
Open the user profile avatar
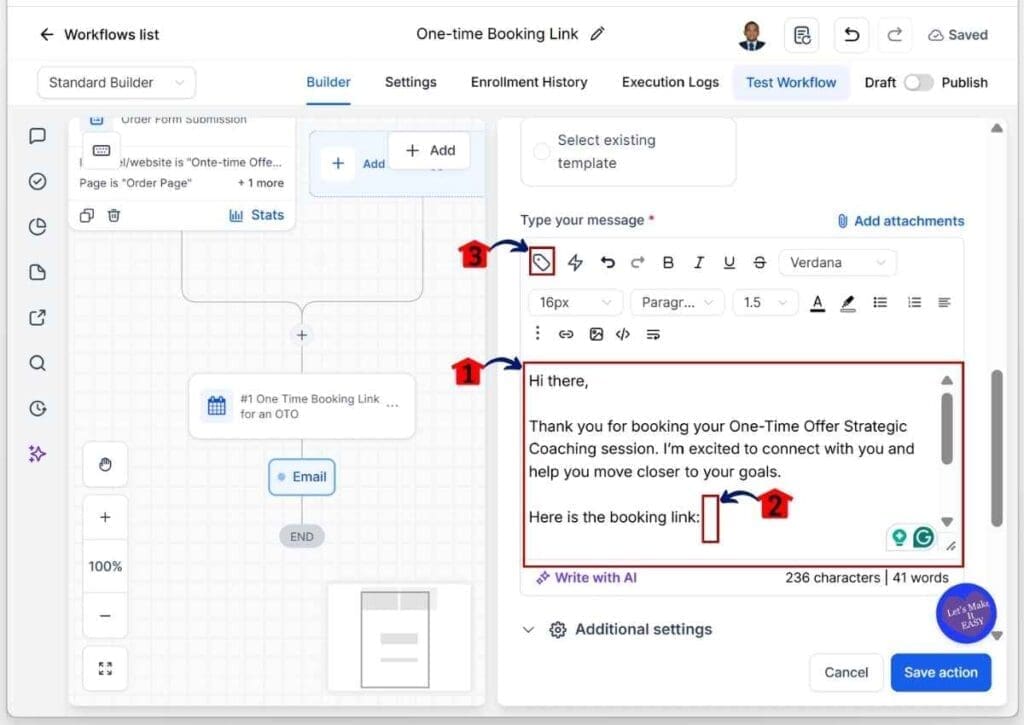click(x=752, y=35)
